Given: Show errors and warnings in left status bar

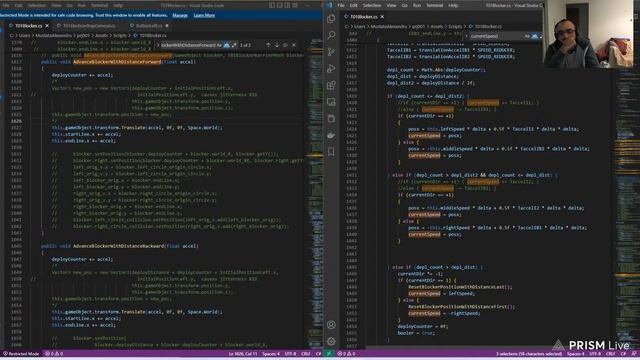Looking at the screenshot, I should (54, 353).
